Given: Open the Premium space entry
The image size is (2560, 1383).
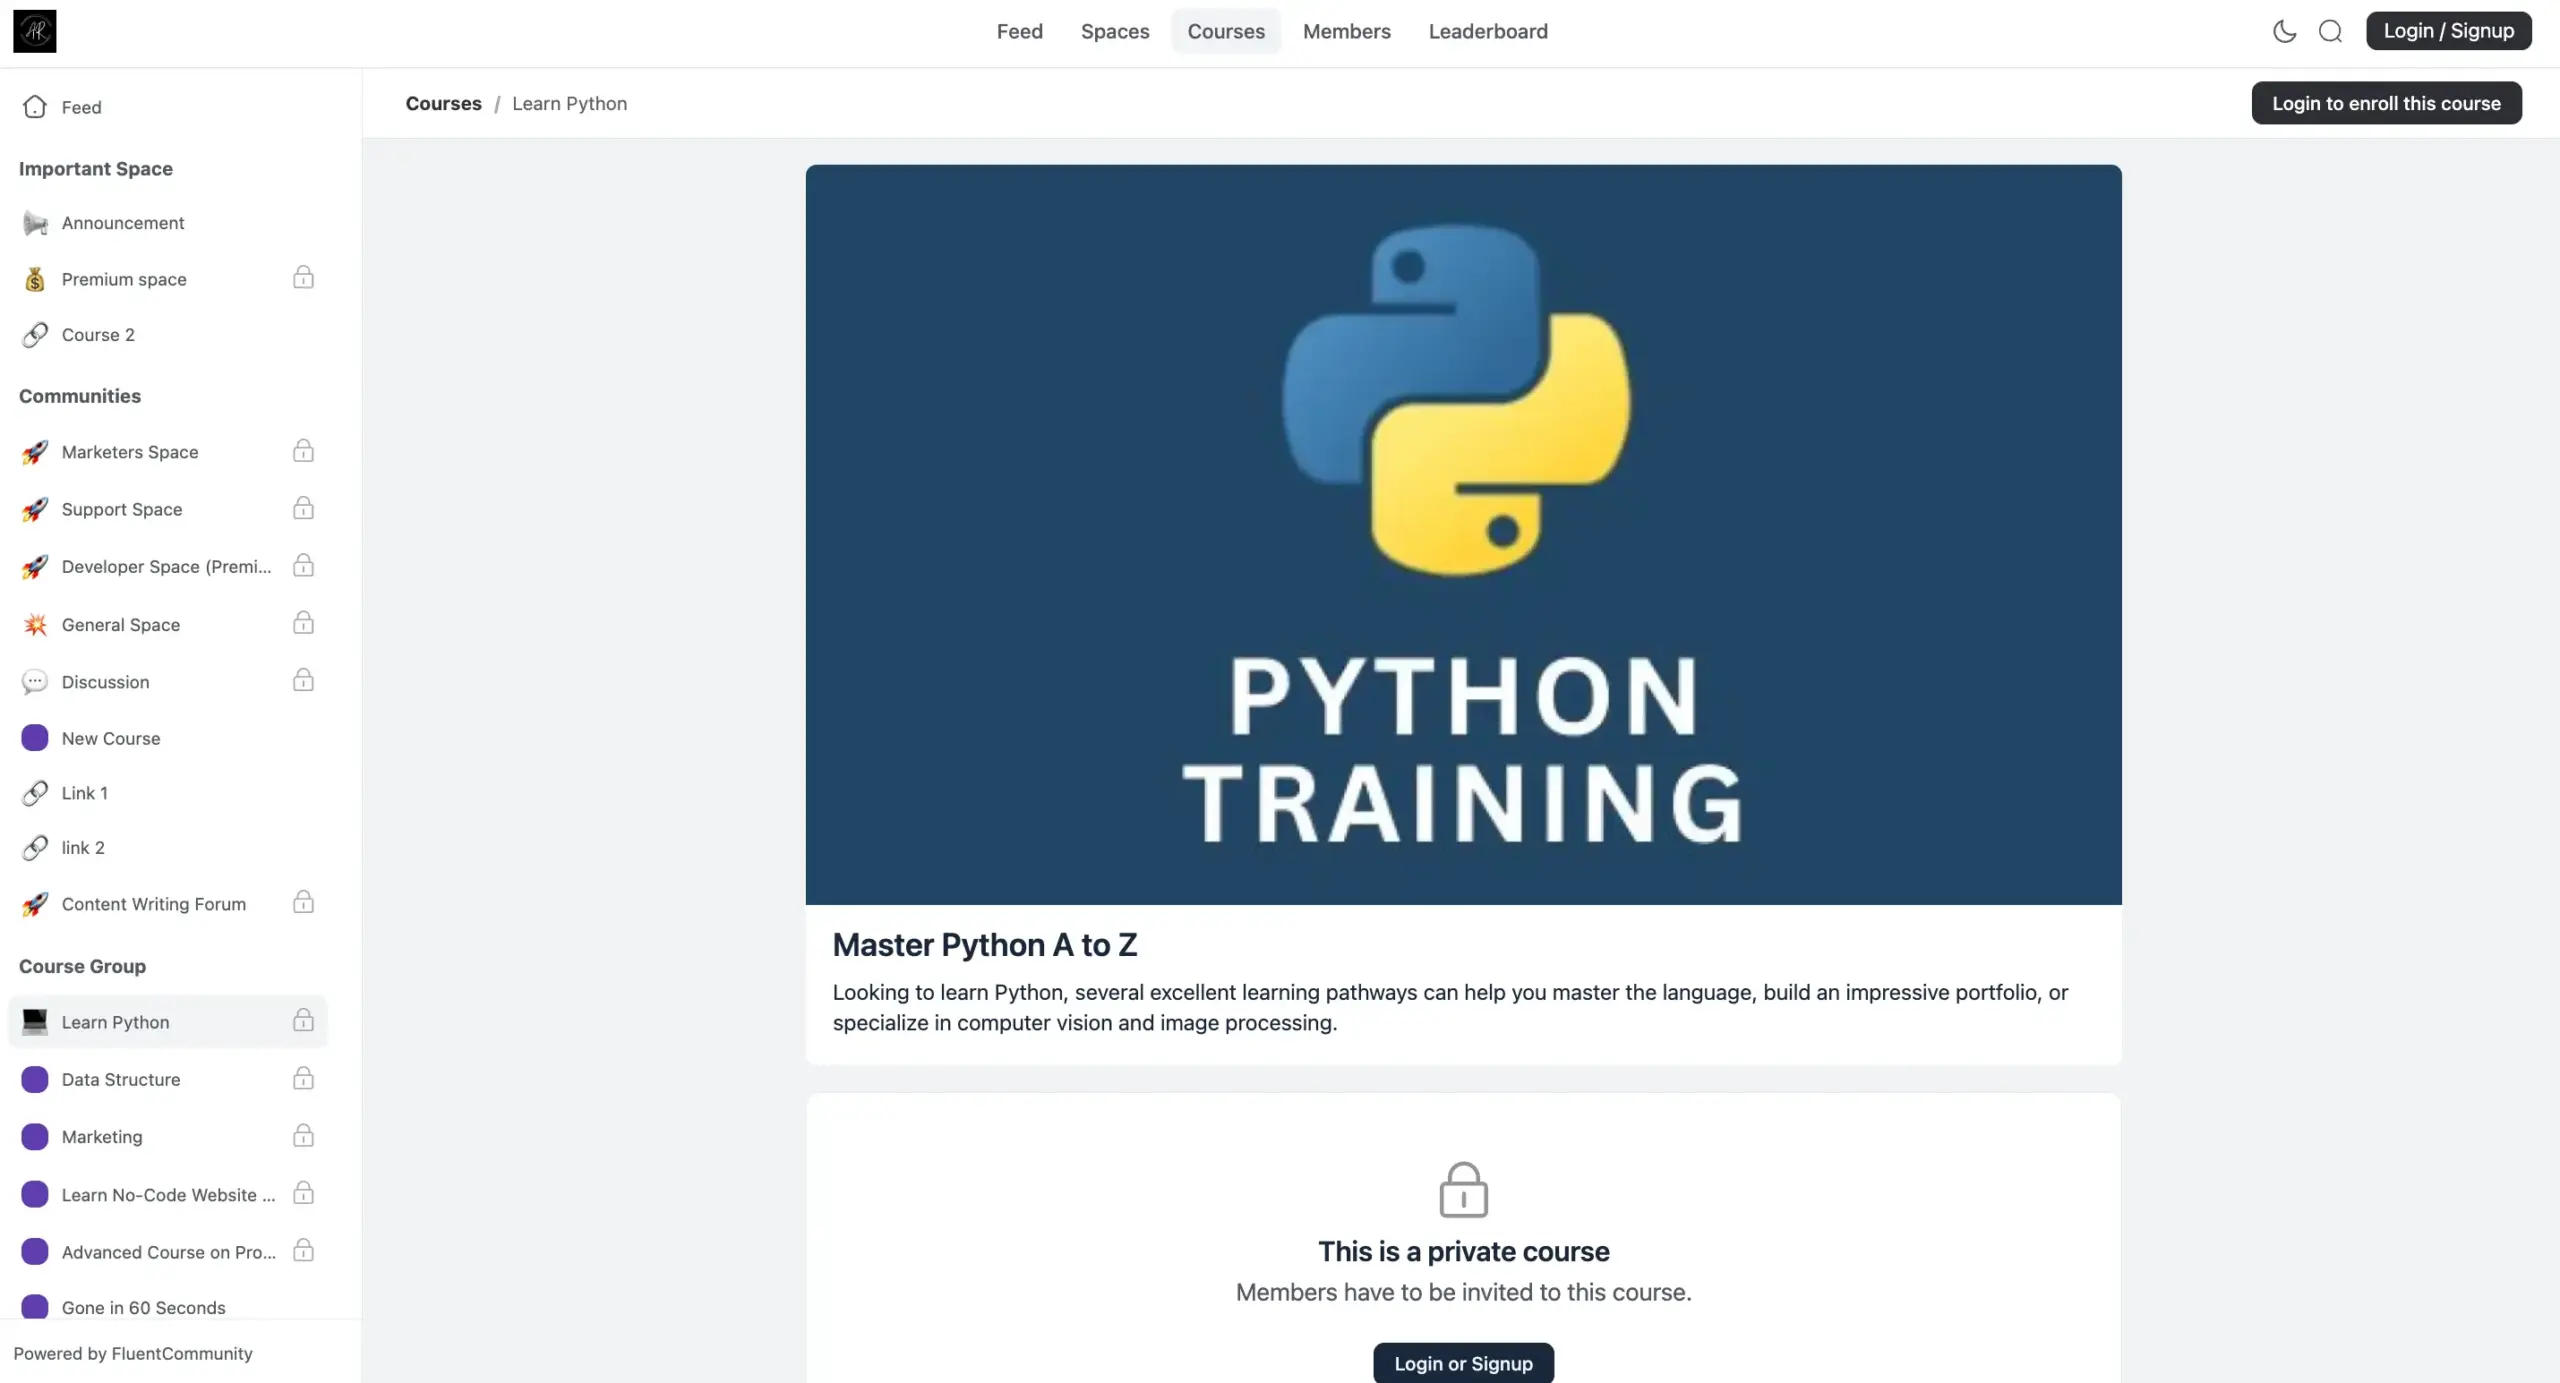Looking at the screenshot, I should click(x=168, y=279).
